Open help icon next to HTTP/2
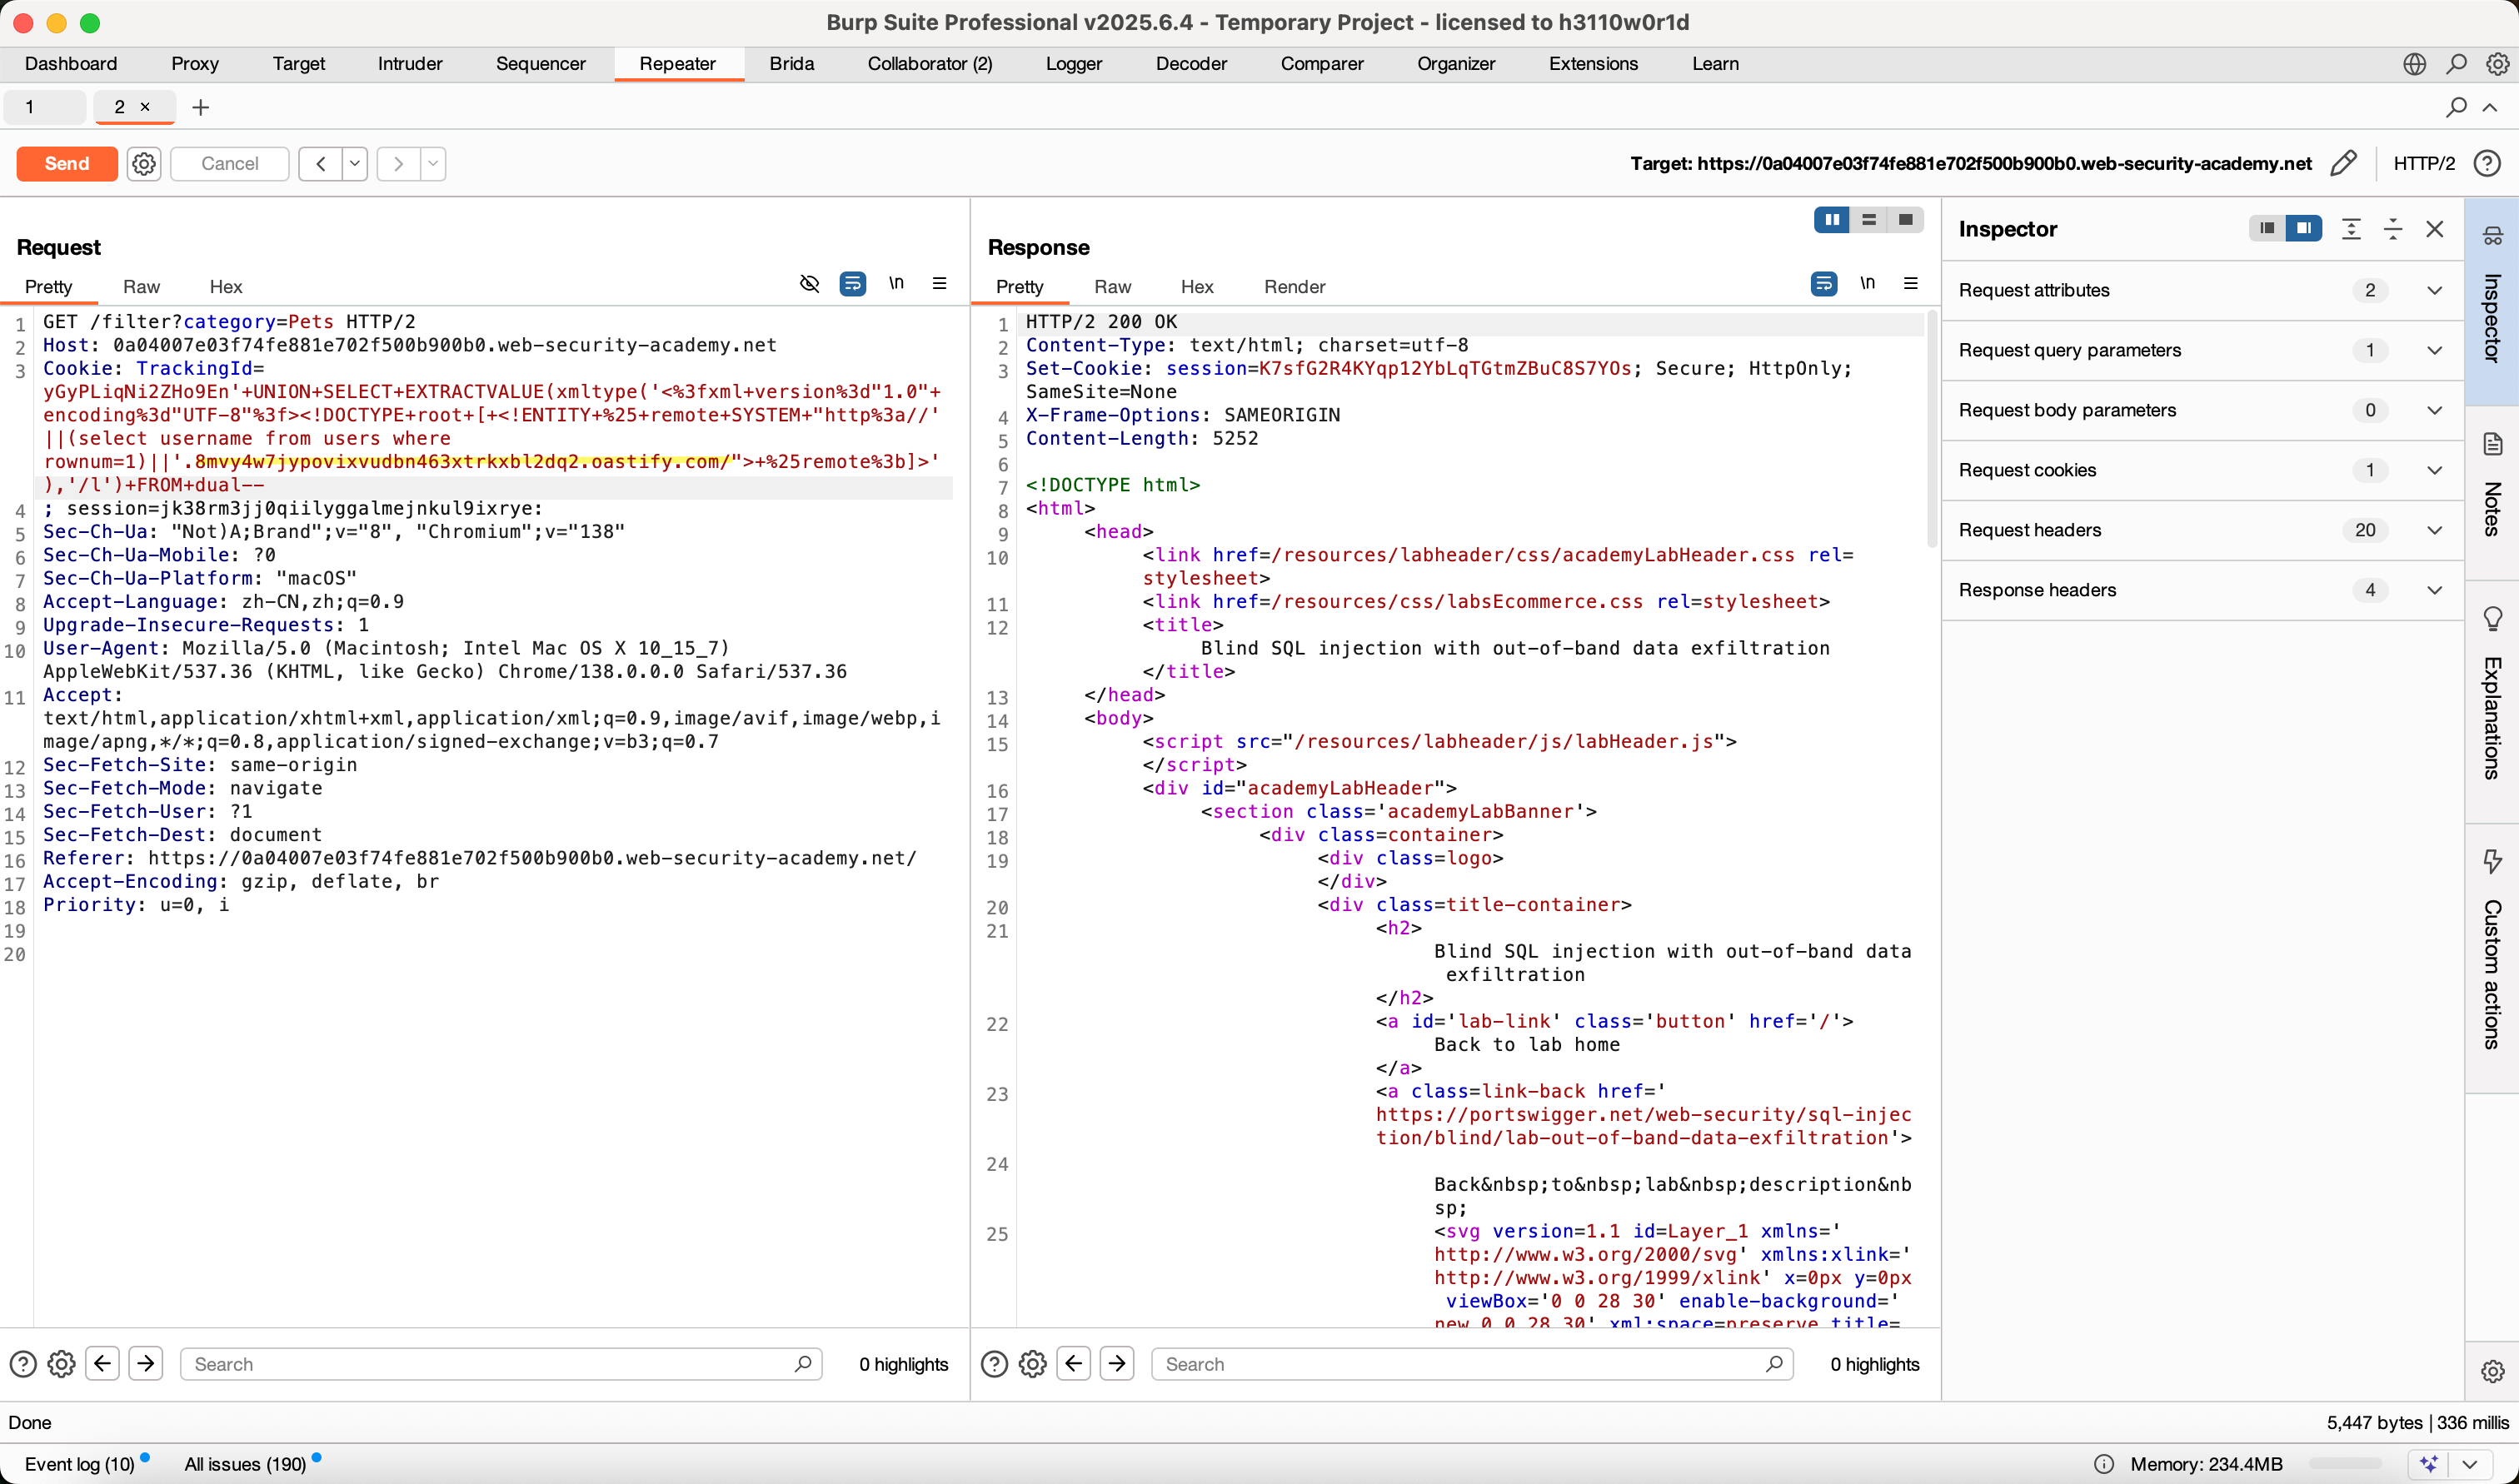Viewport: 2519px width, 1484px height. click(x=2487, y=163)
